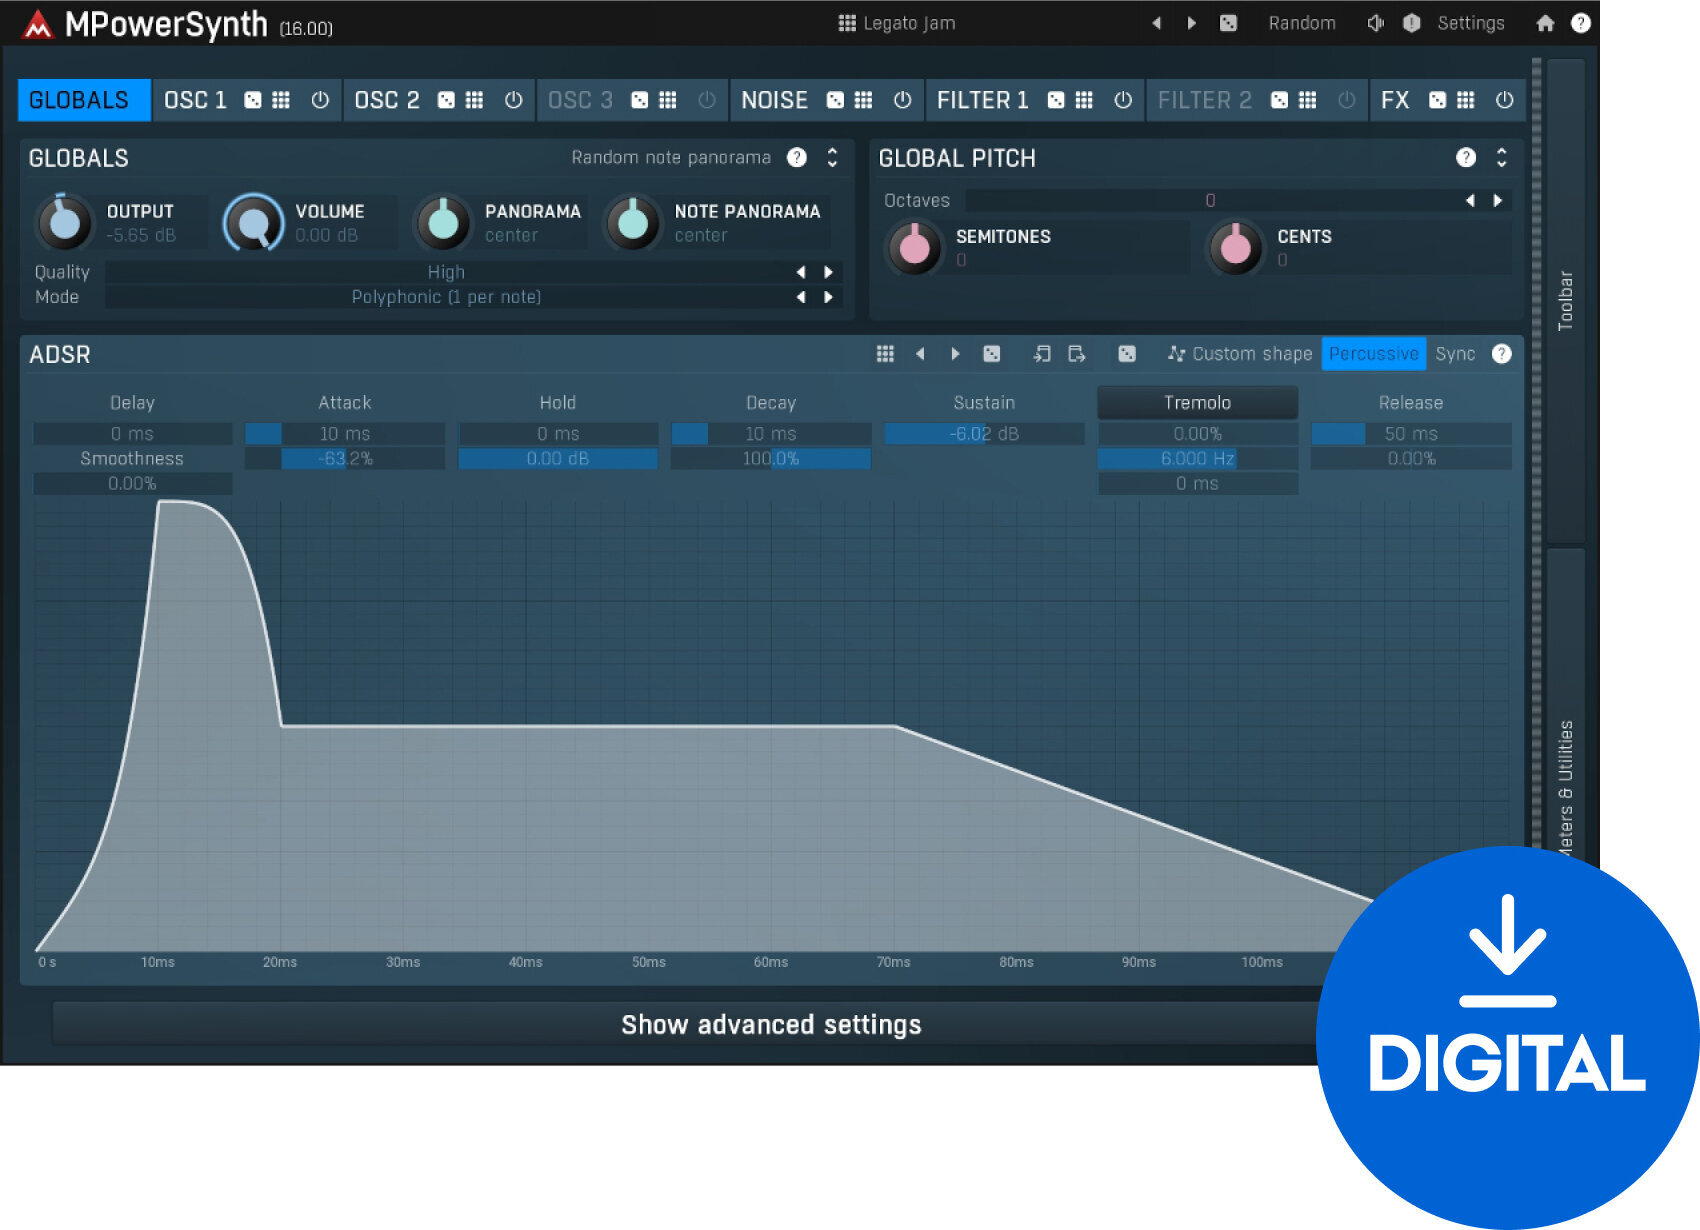The image size is (1700, 1230).
Task: Enable Sync in the ADSR panel
Action: pyautogui.click(x=1456, y=353)
